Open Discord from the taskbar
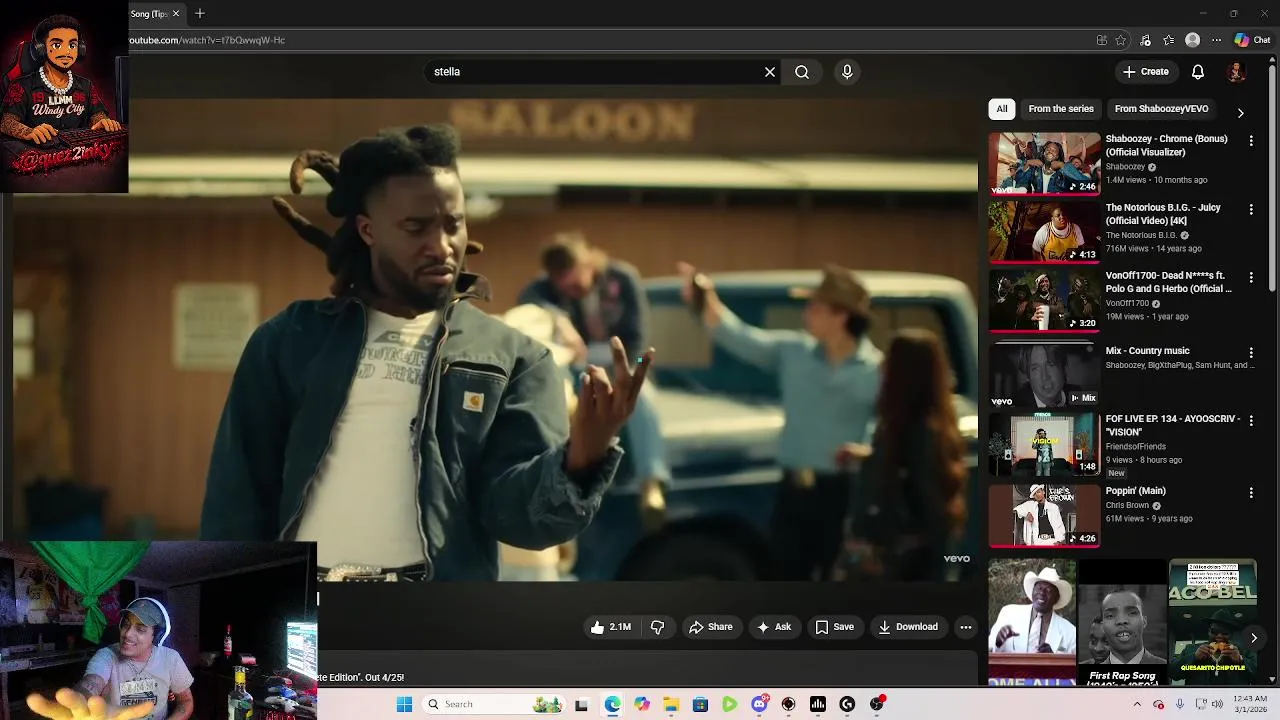 tap(759, 704)
